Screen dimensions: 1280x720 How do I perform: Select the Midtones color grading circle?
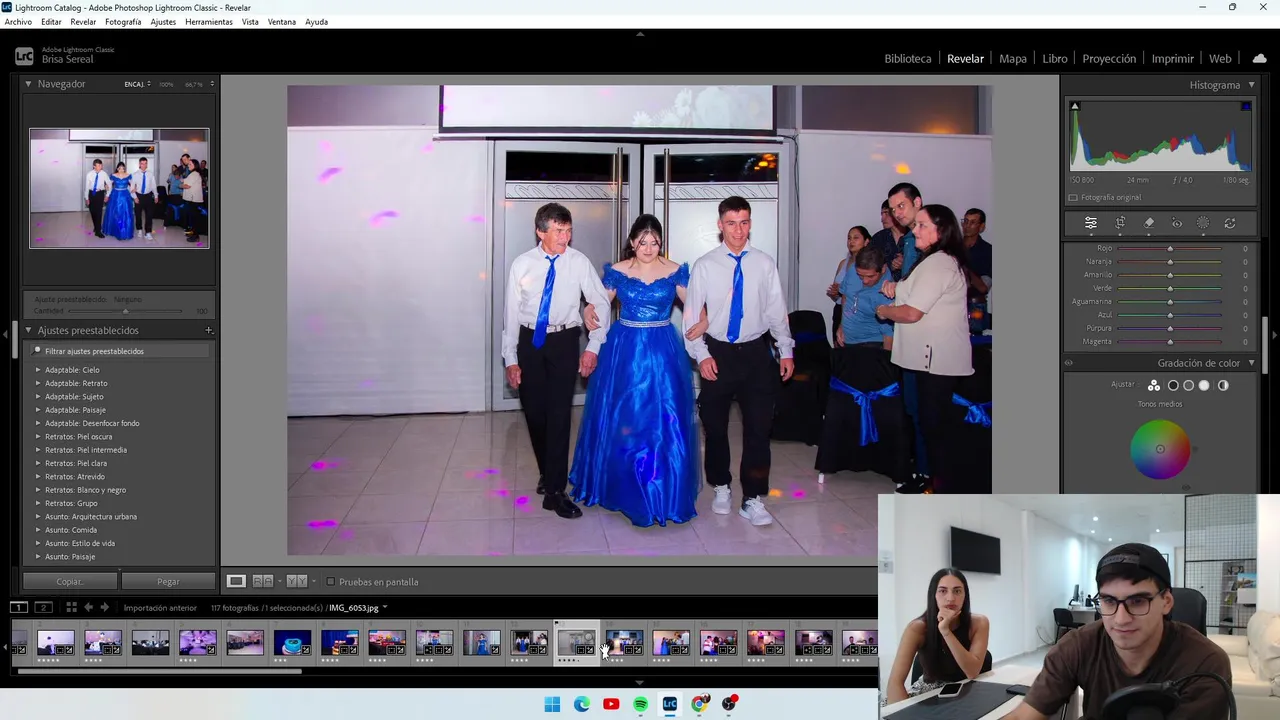pos(1188,385)
